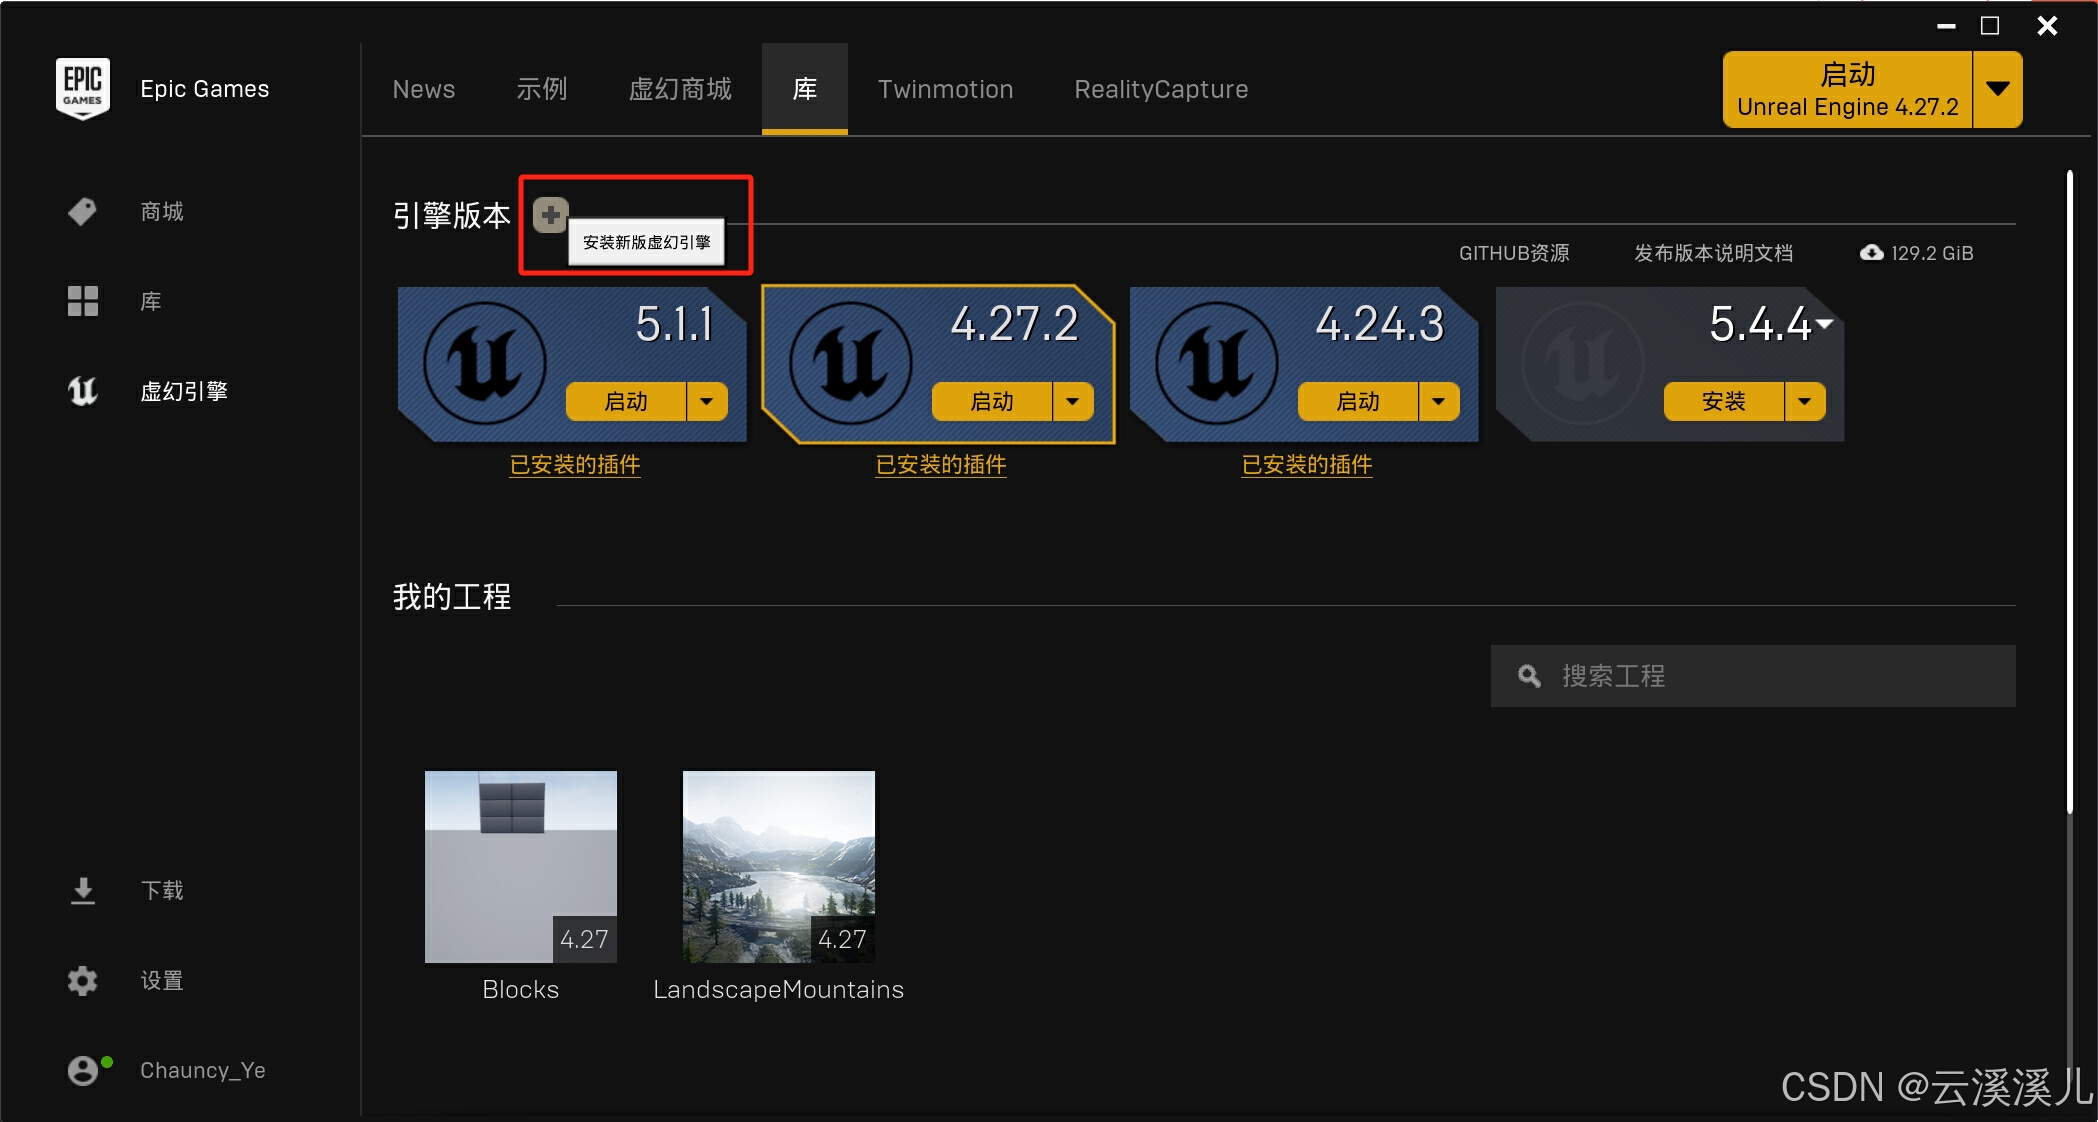
Task: Expand top-right Unreal Engine 4.27.2 launch dropdown
Action: pos(1997,89)
